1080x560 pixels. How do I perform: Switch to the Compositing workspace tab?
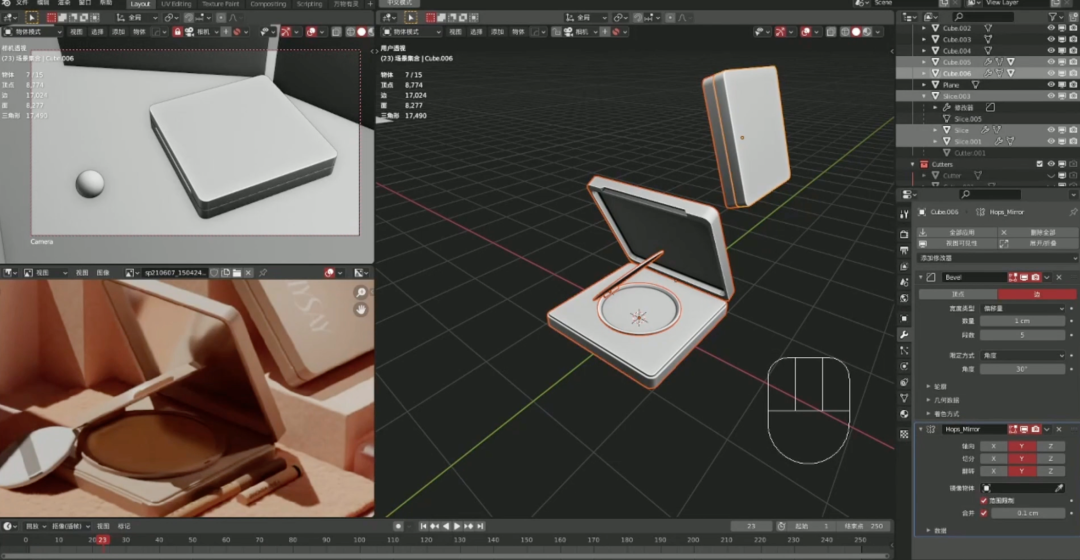[x=268, y=3]
